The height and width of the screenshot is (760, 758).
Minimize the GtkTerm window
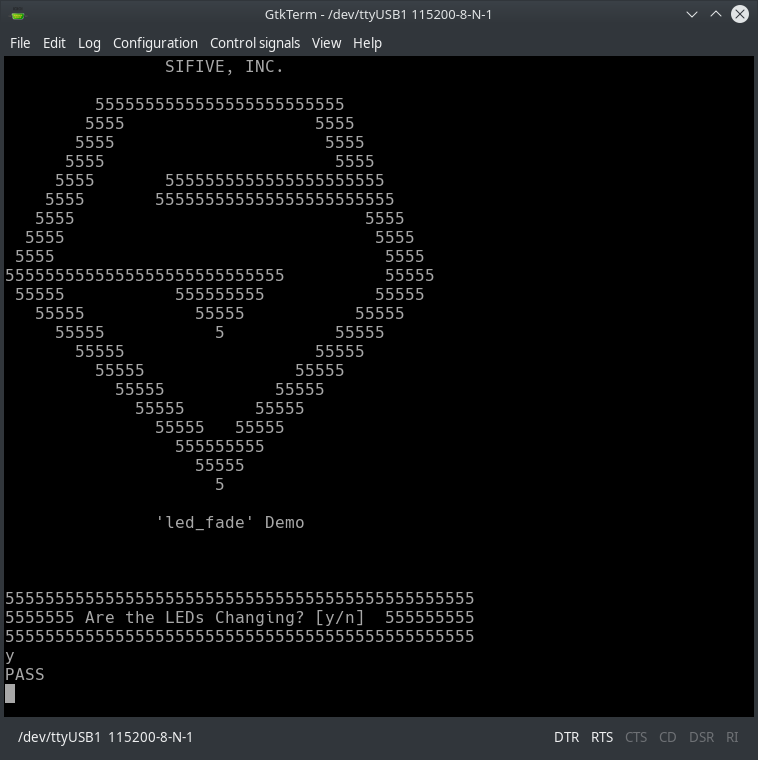point(693,14)
